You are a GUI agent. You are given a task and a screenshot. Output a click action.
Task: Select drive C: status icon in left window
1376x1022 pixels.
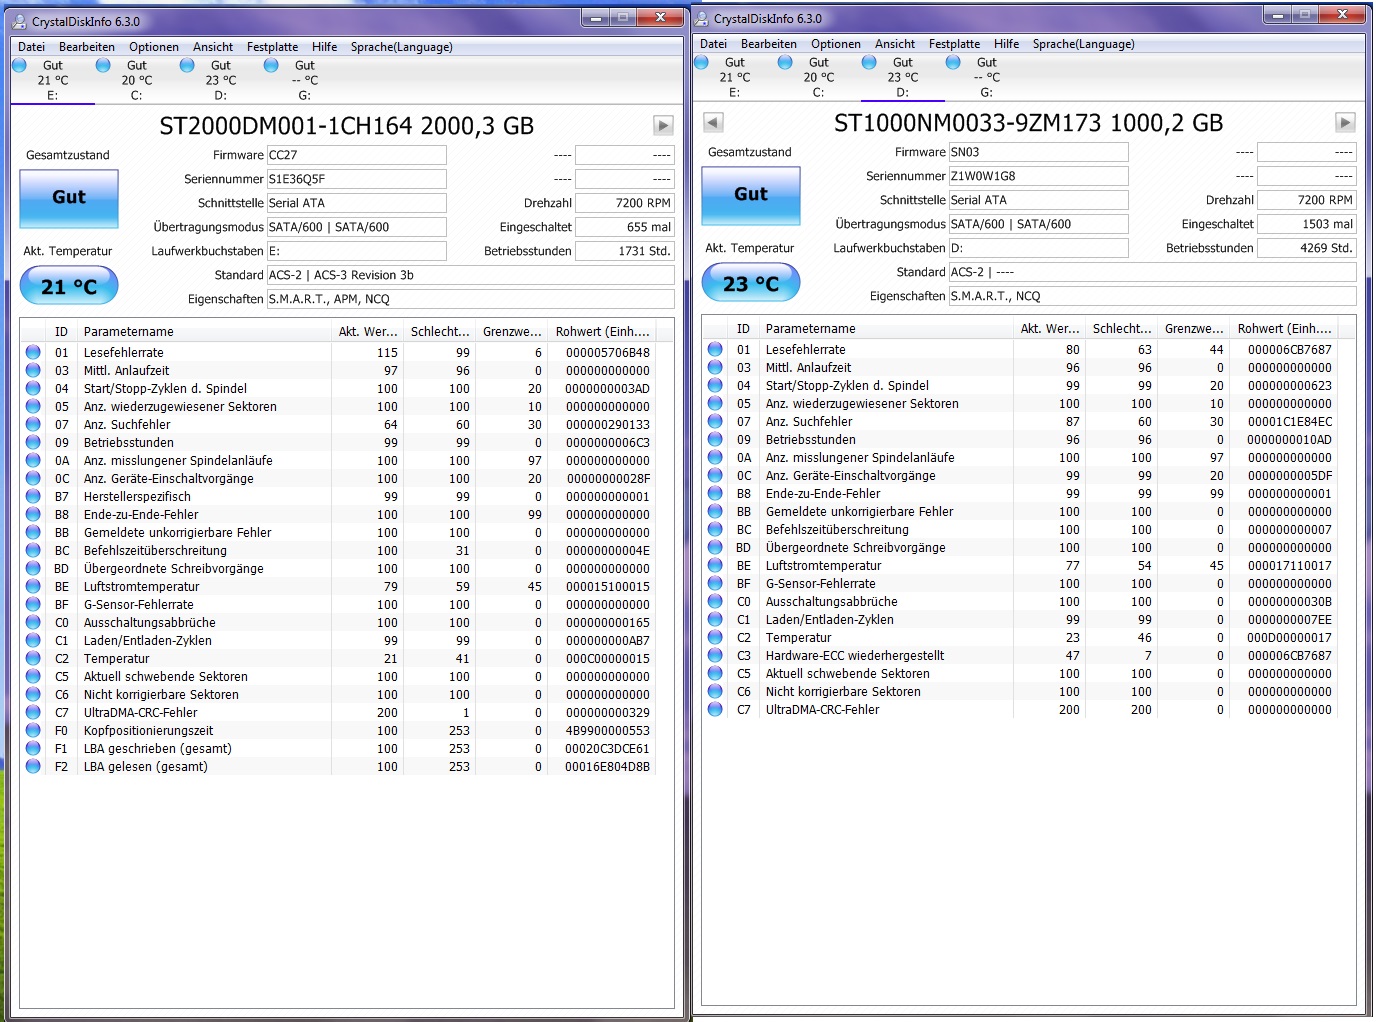click(x=103, y=65)
